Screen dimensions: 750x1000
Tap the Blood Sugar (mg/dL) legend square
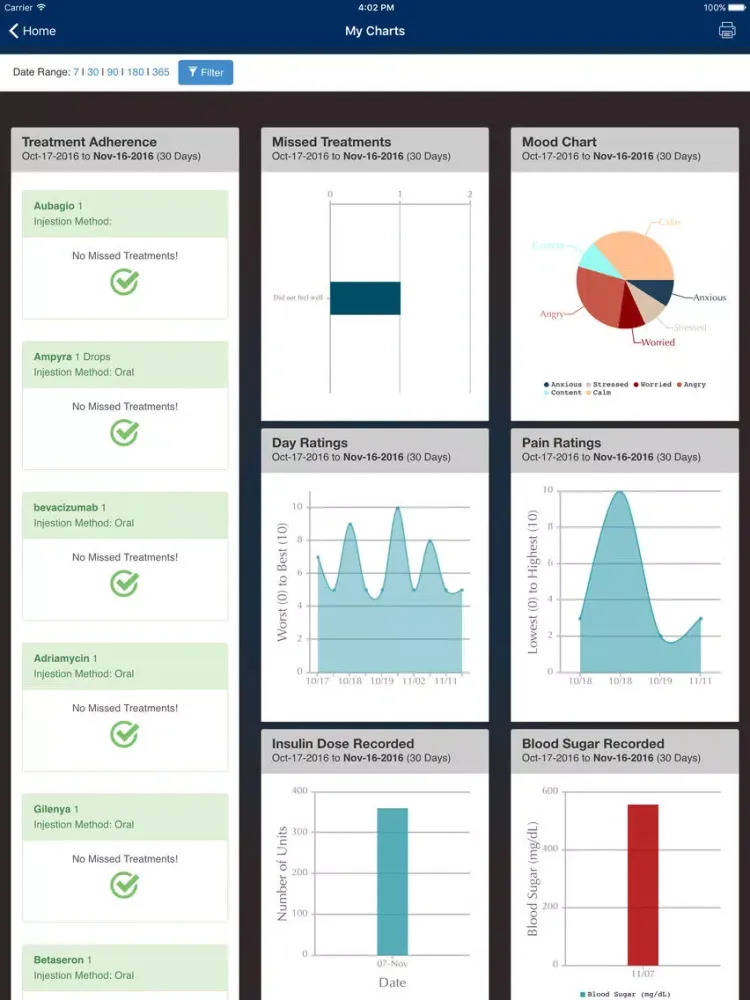(583, 994)
